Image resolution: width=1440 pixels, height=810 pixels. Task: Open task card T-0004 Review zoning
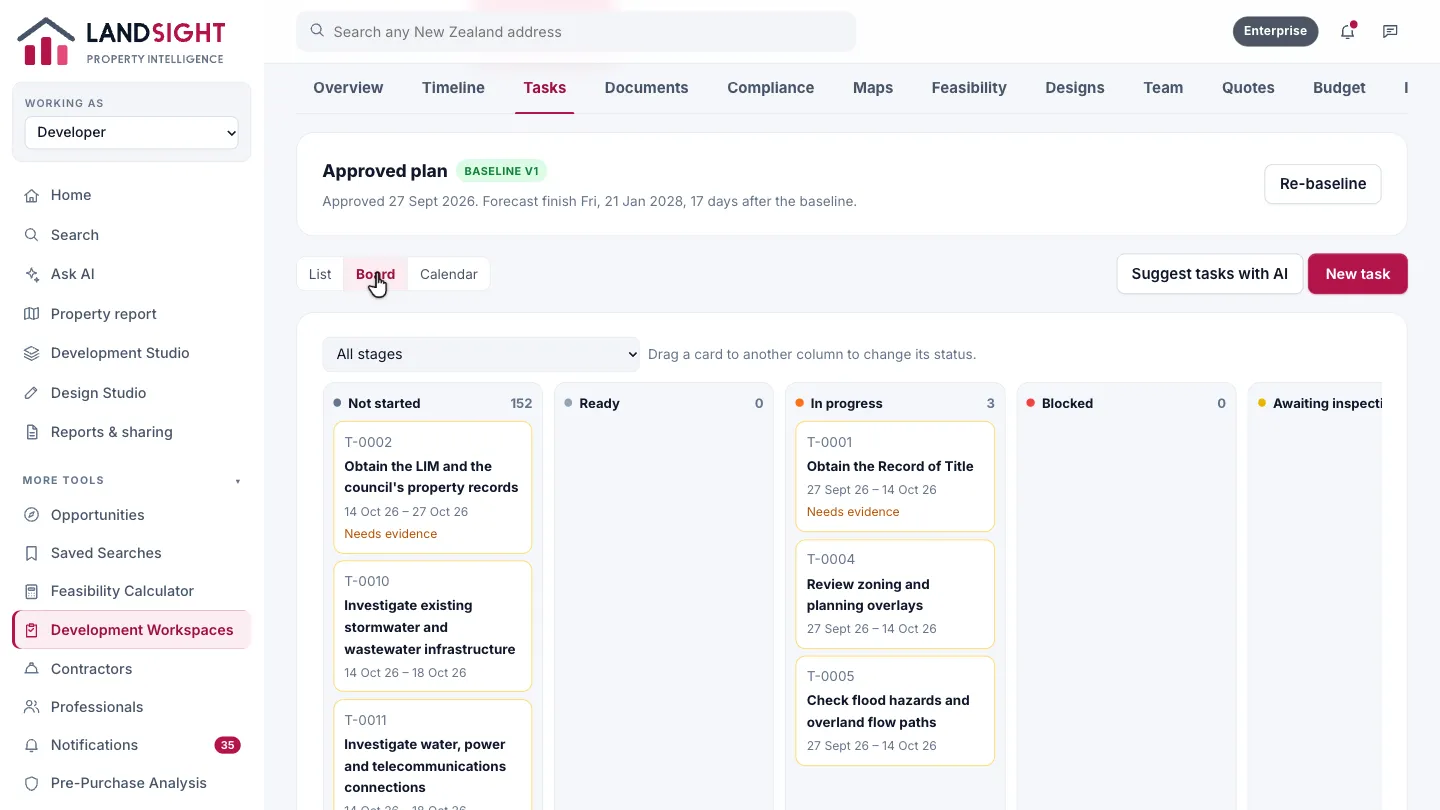click(895, 594)
